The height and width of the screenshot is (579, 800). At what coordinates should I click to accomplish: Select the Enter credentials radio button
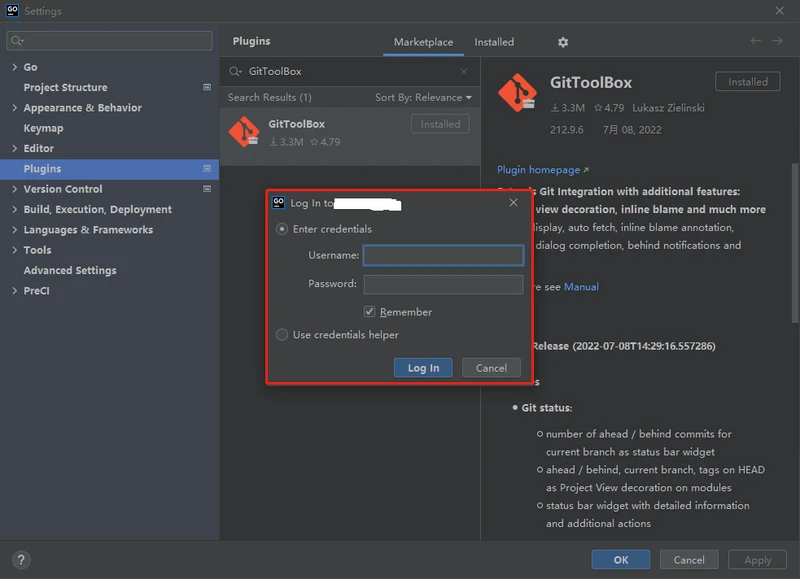click(282, 229)
